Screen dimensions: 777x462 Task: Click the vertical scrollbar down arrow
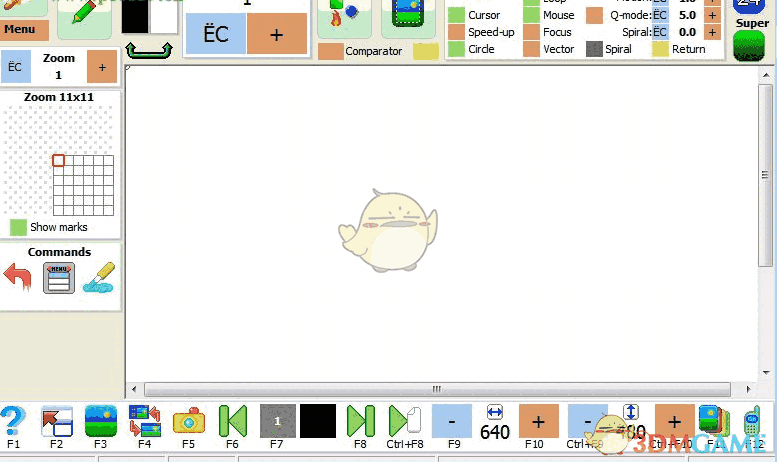tap(766, 372)
